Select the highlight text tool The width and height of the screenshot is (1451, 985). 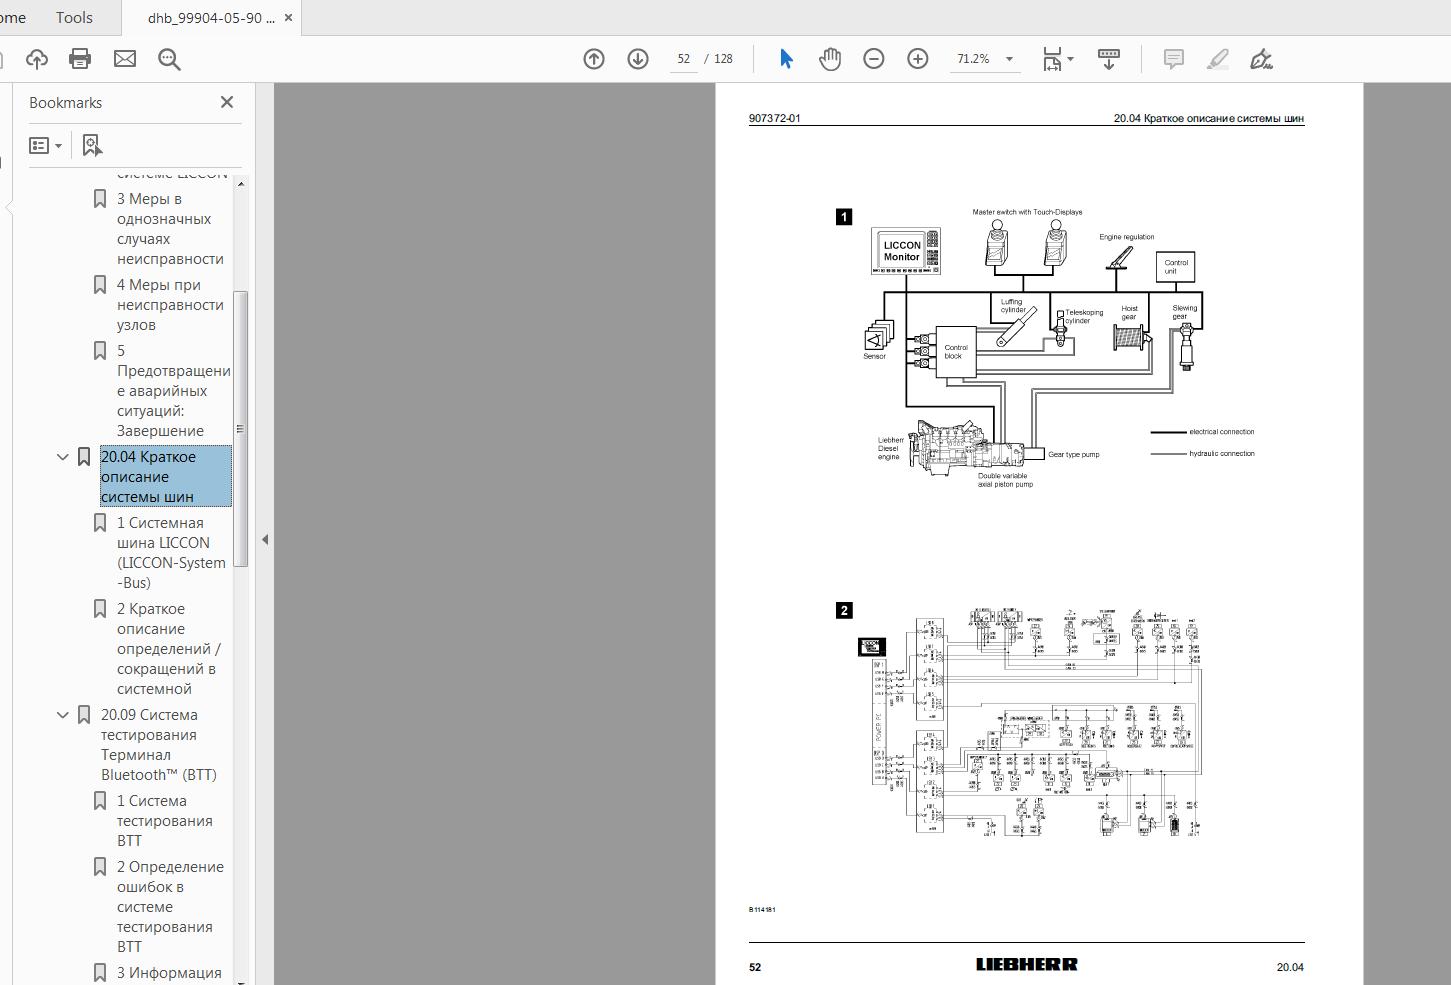click(x=1218, y=59)
